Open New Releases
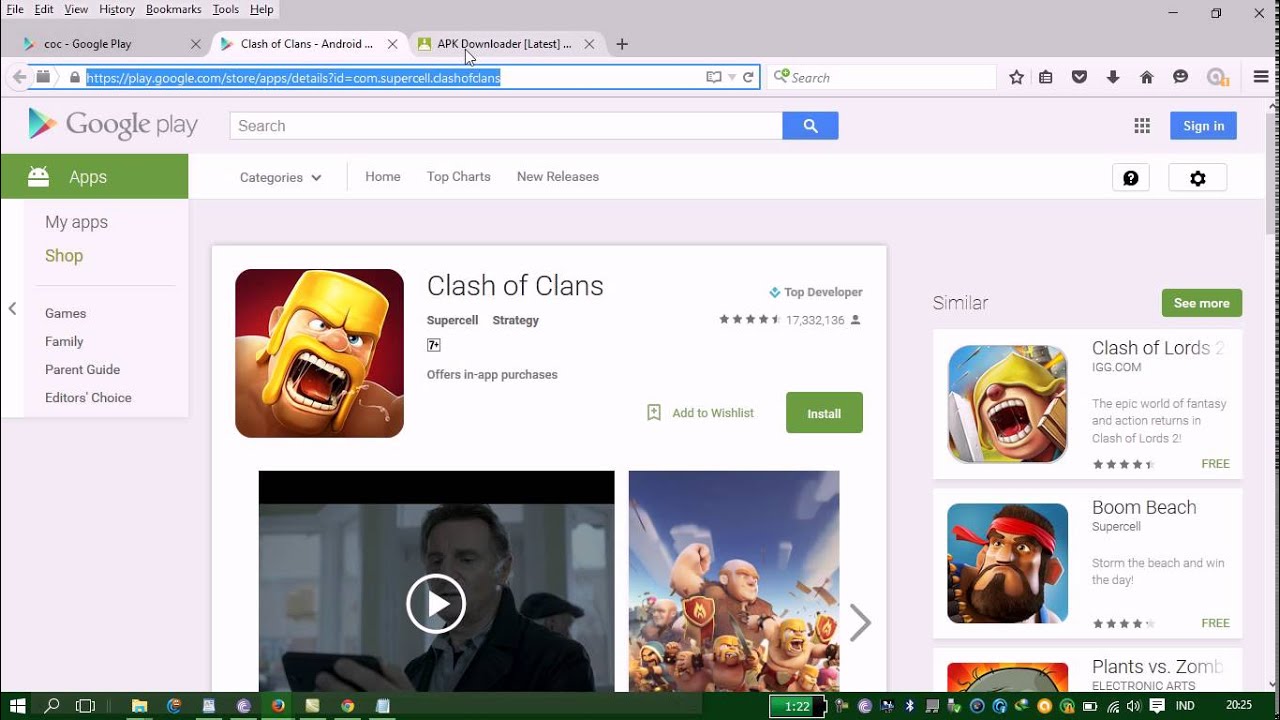This screenshot has width=1280, height=720. click(558, 176)
